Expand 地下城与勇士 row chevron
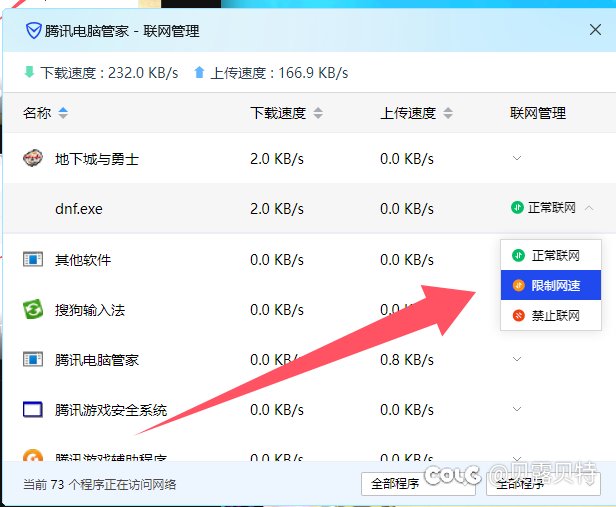 pos(517,158)
